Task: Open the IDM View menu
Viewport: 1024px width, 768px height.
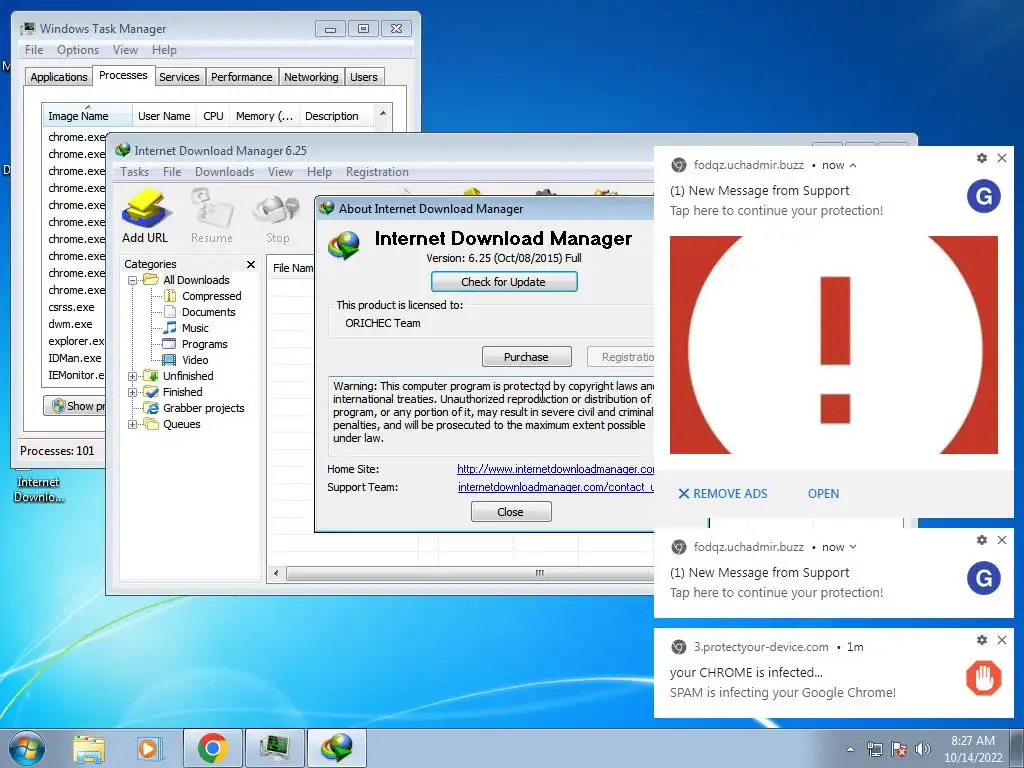Action: pos(280,172)
